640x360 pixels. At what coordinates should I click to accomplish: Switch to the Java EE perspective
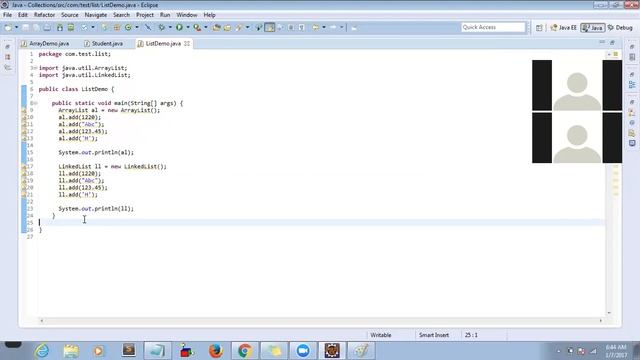(563, 28)
